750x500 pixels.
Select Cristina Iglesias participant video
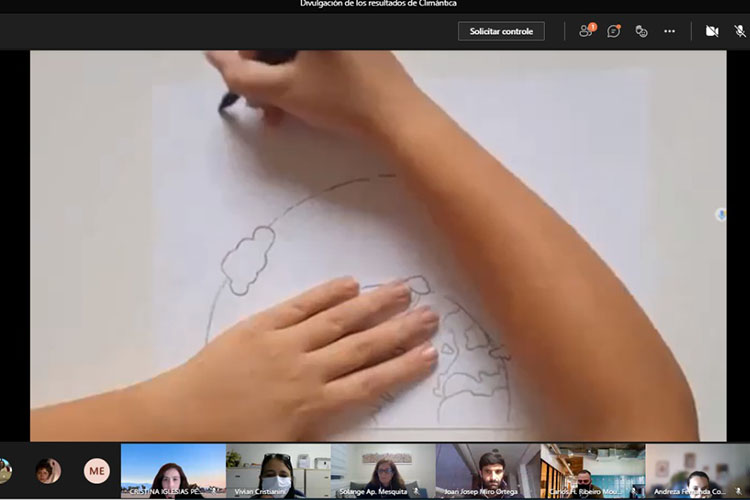tap(173, 471)
